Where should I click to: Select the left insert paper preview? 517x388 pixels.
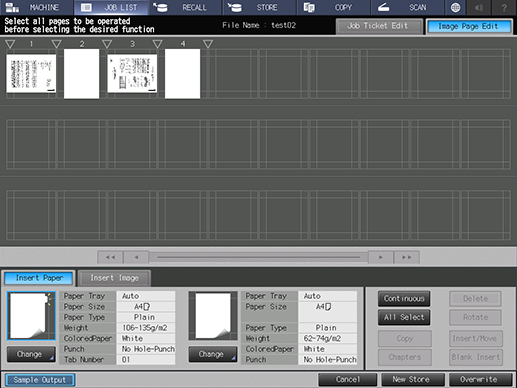click(31, 316)
